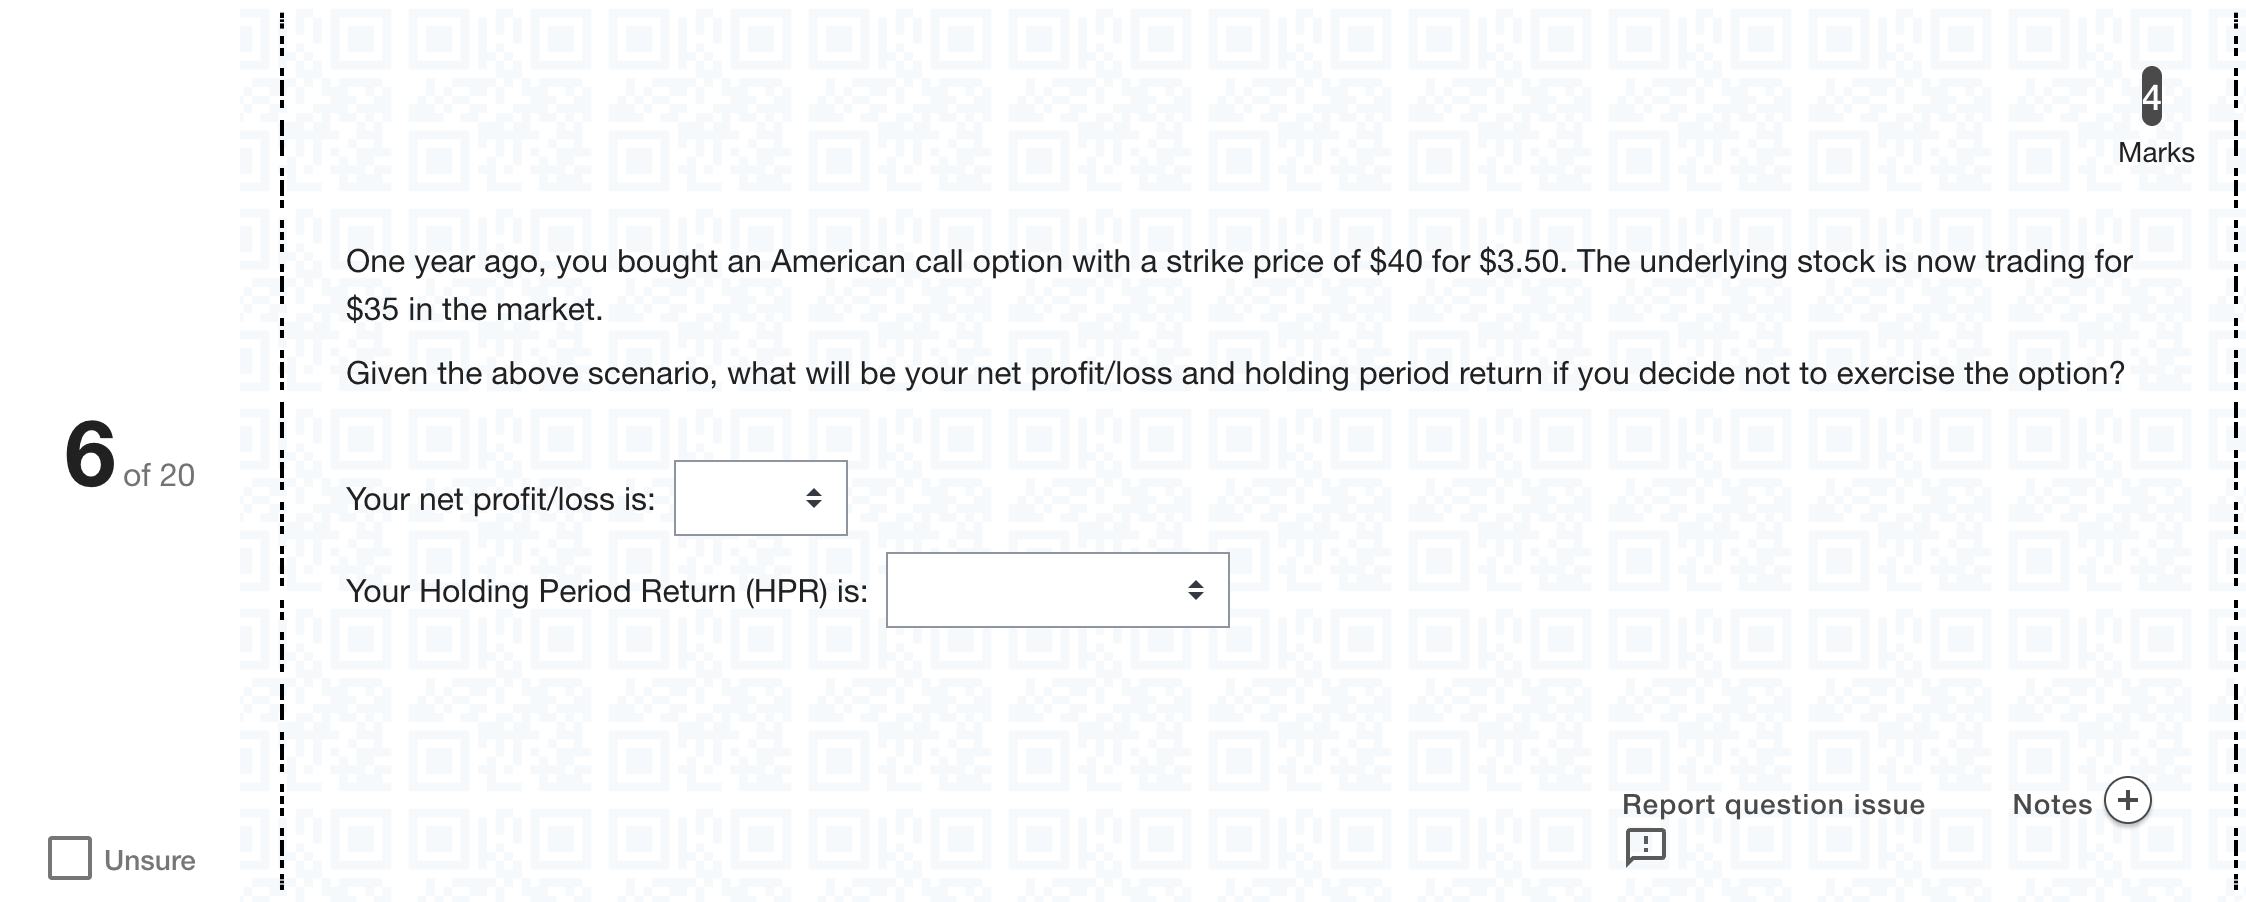Add a note with the plus icon

coord(2128,800)
